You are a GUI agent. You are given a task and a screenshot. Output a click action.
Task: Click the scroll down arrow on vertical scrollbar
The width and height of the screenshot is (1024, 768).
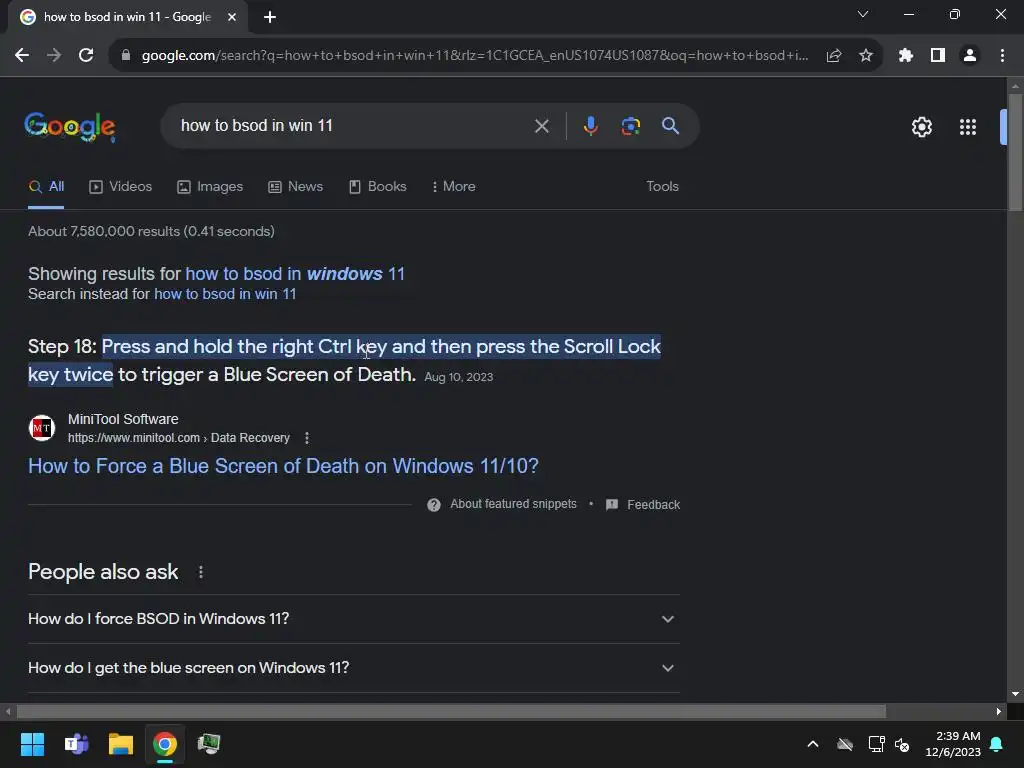(x=1015, y=694)
